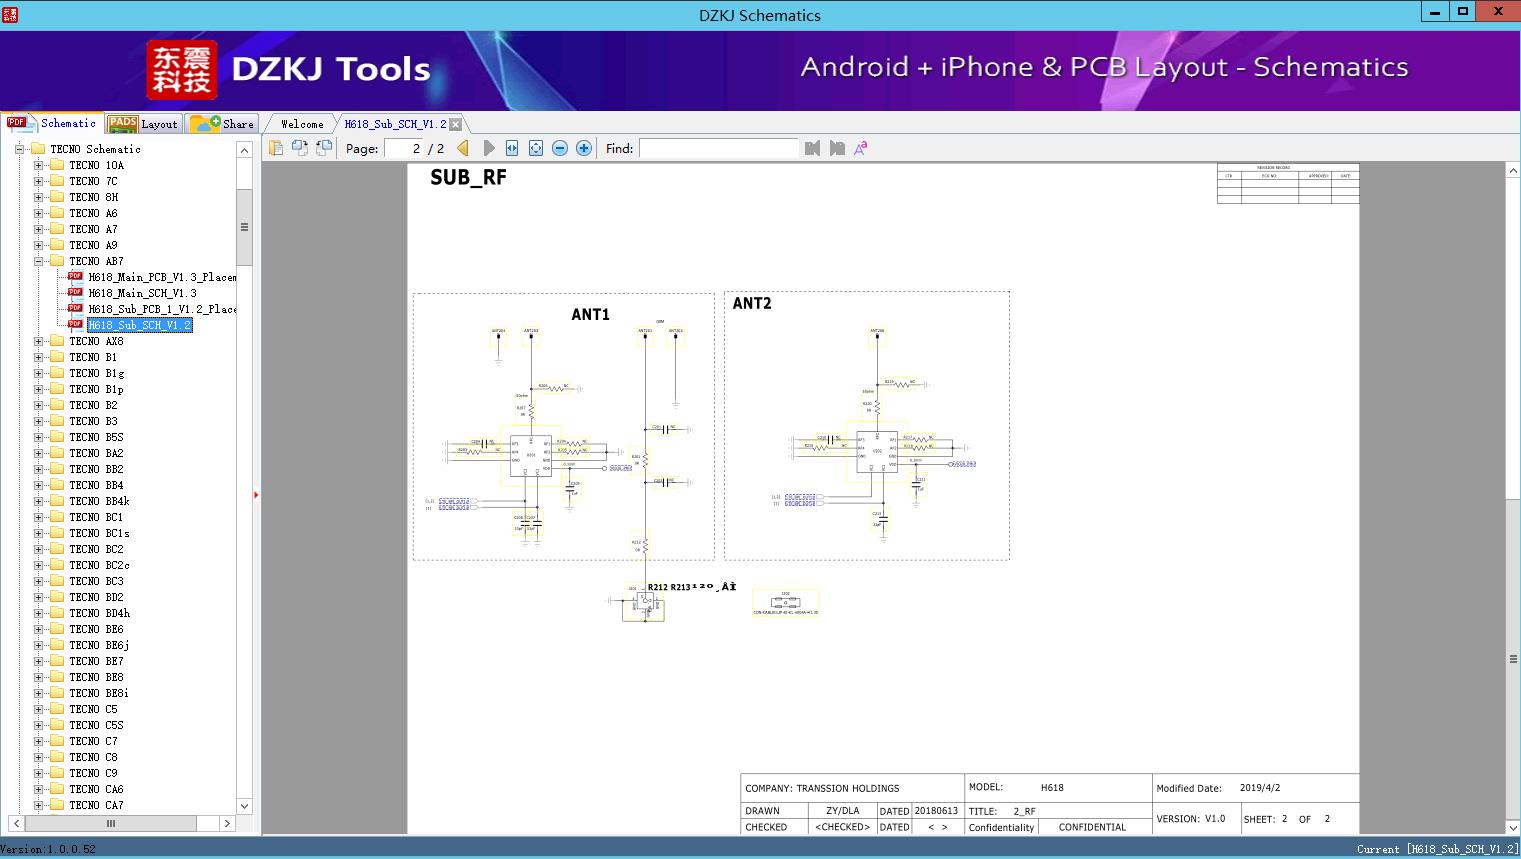Expand the TECNO CA7 folder
1521x859 pixels.
tap(38, 805)
